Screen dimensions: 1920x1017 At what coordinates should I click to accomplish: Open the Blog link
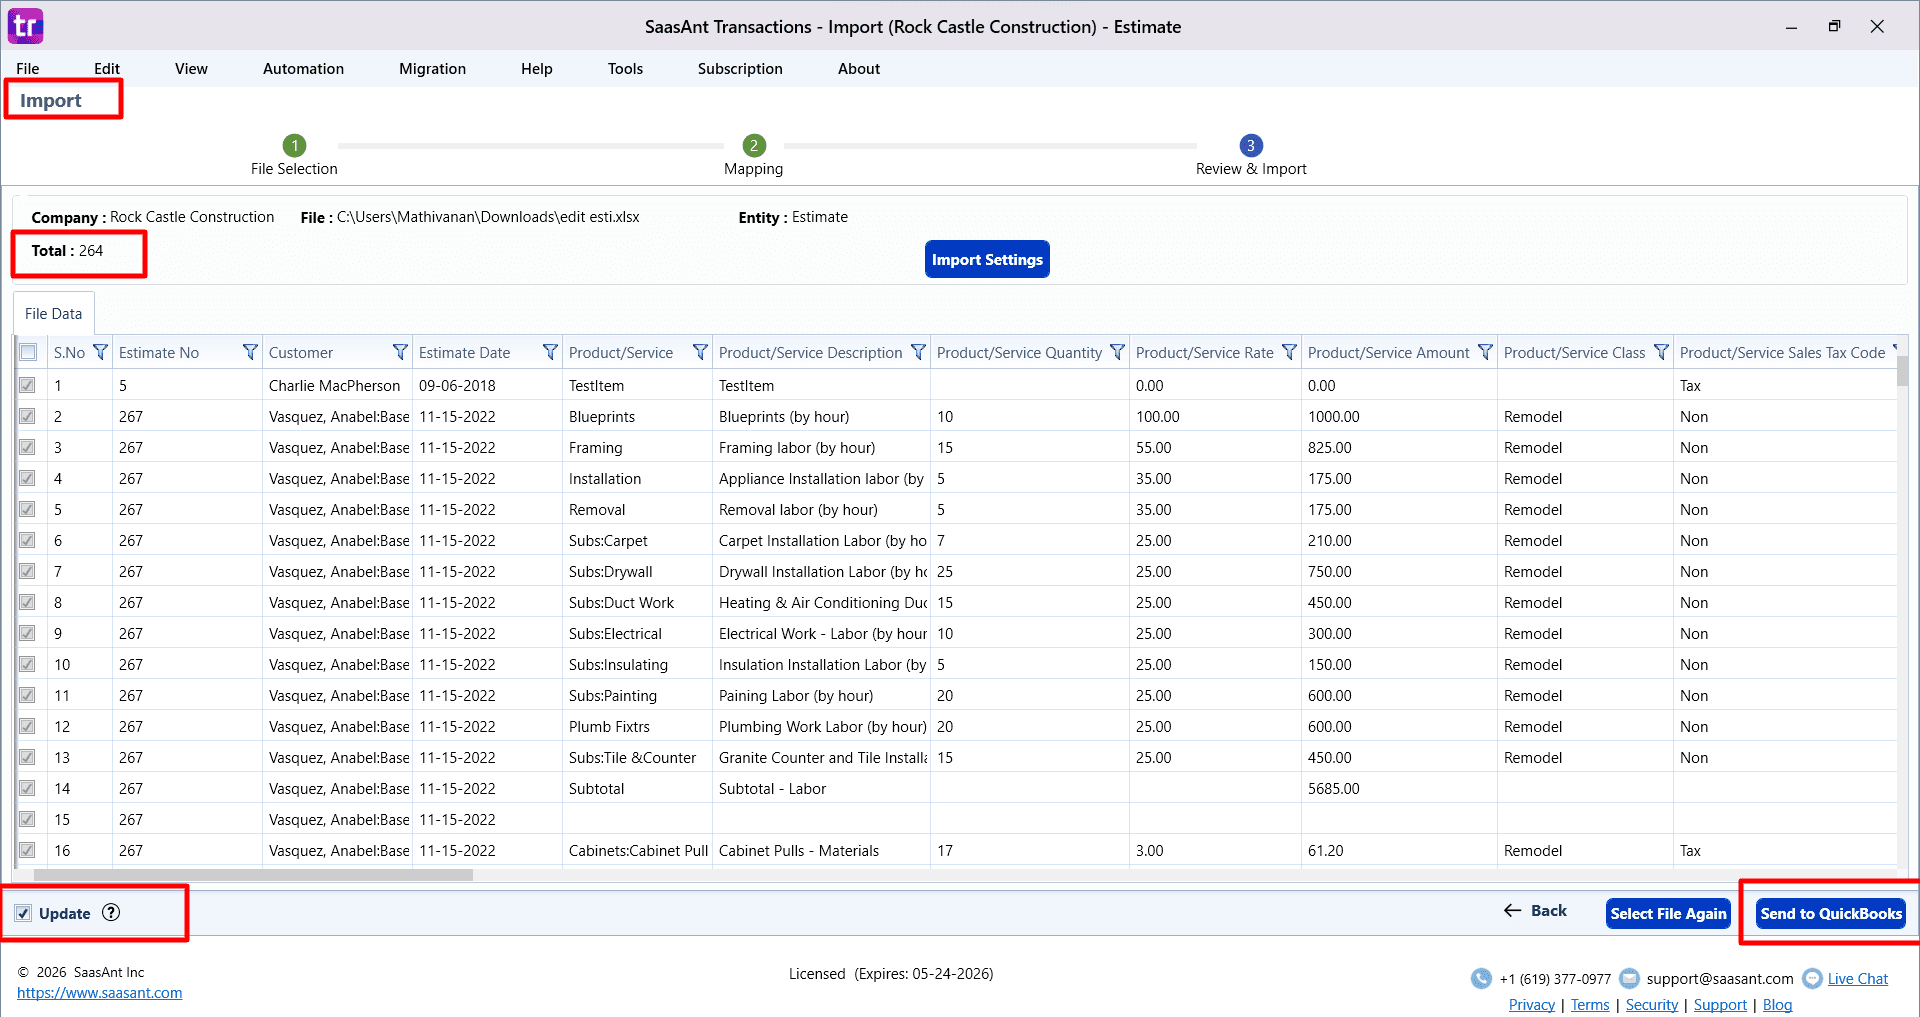pyautogui.click(x=1777, y=1005)
